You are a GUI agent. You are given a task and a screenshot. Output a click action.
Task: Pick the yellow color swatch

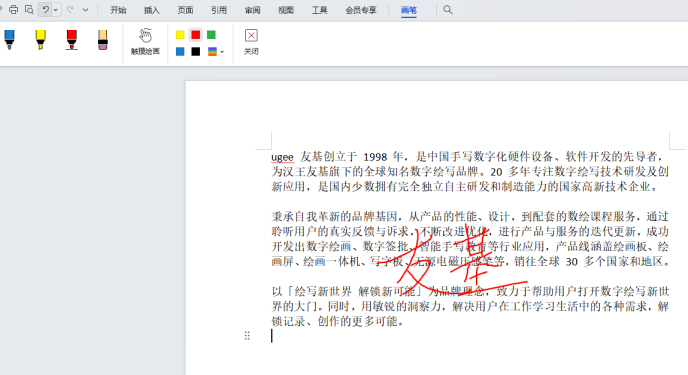(180, 35)
